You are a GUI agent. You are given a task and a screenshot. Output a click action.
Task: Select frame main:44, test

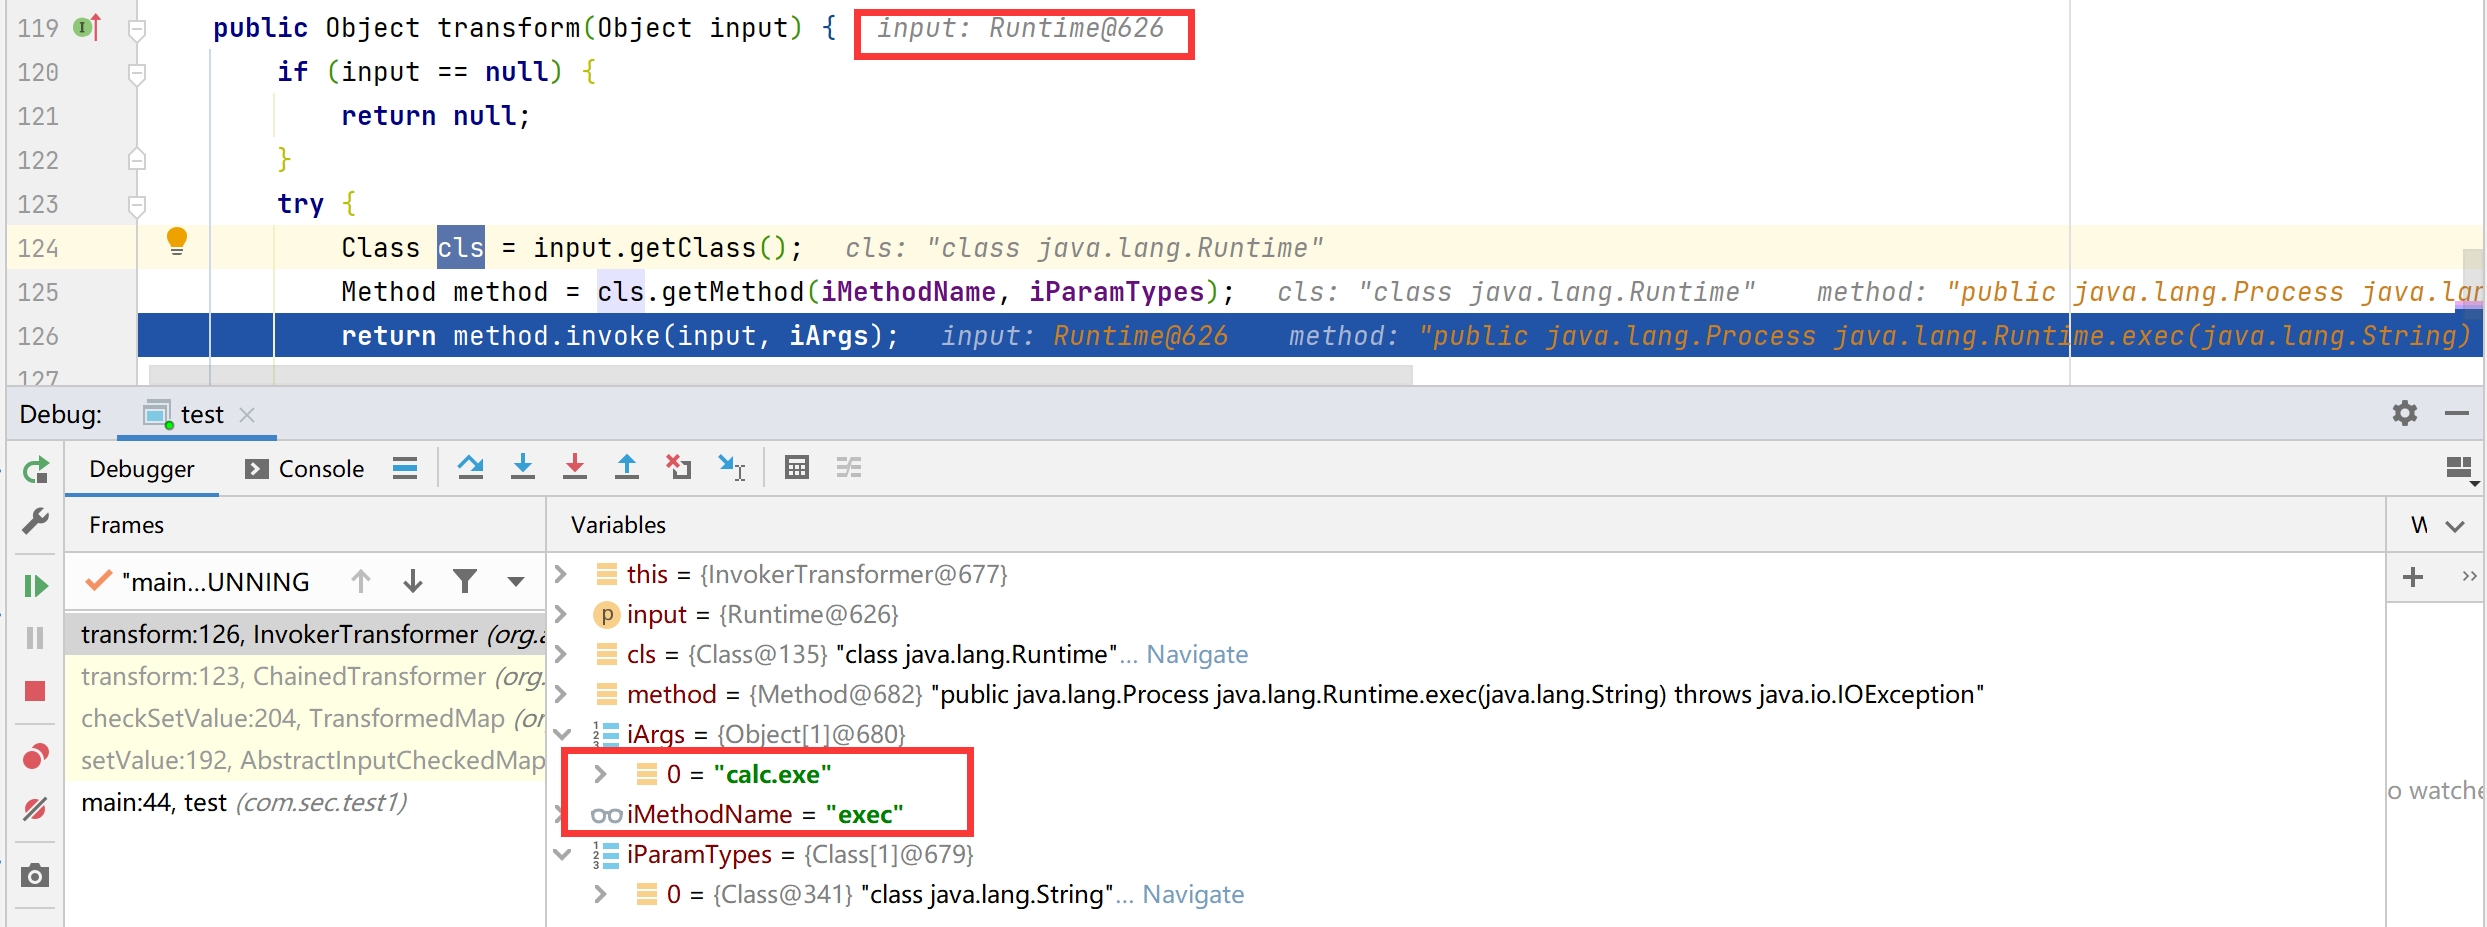coord(305,802)
